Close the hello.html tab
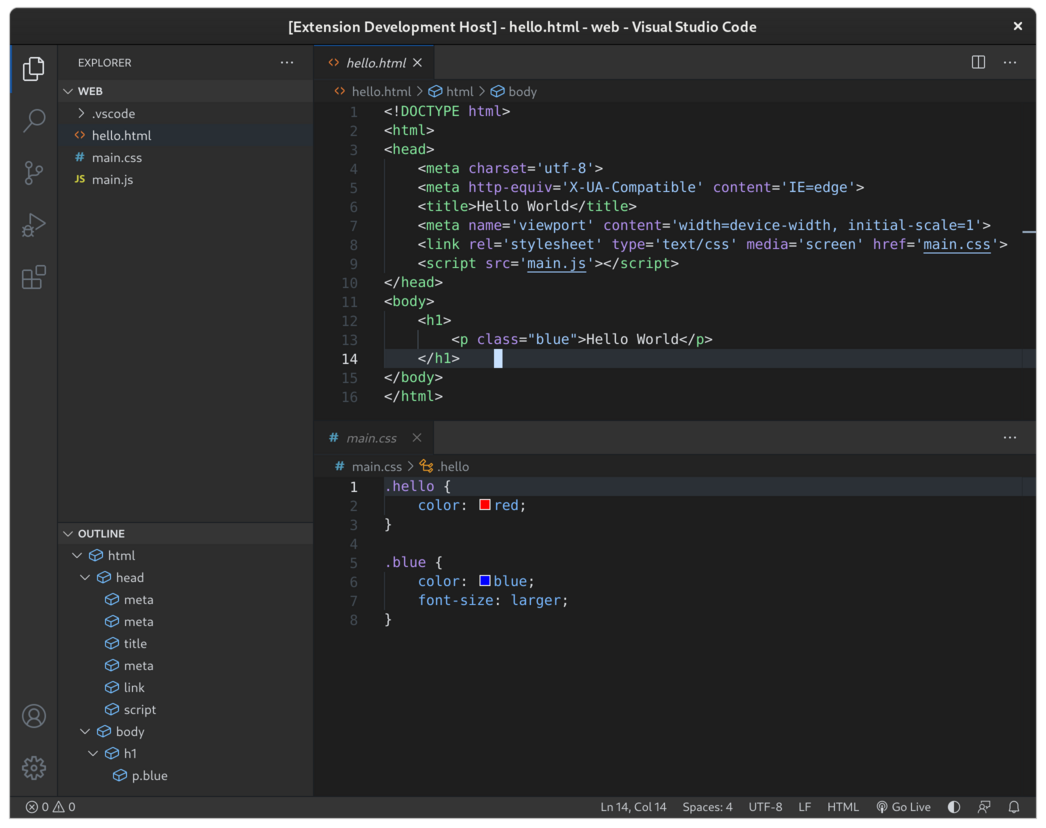The height and width of the screenshot is (828, 1046). coord(418,63)
